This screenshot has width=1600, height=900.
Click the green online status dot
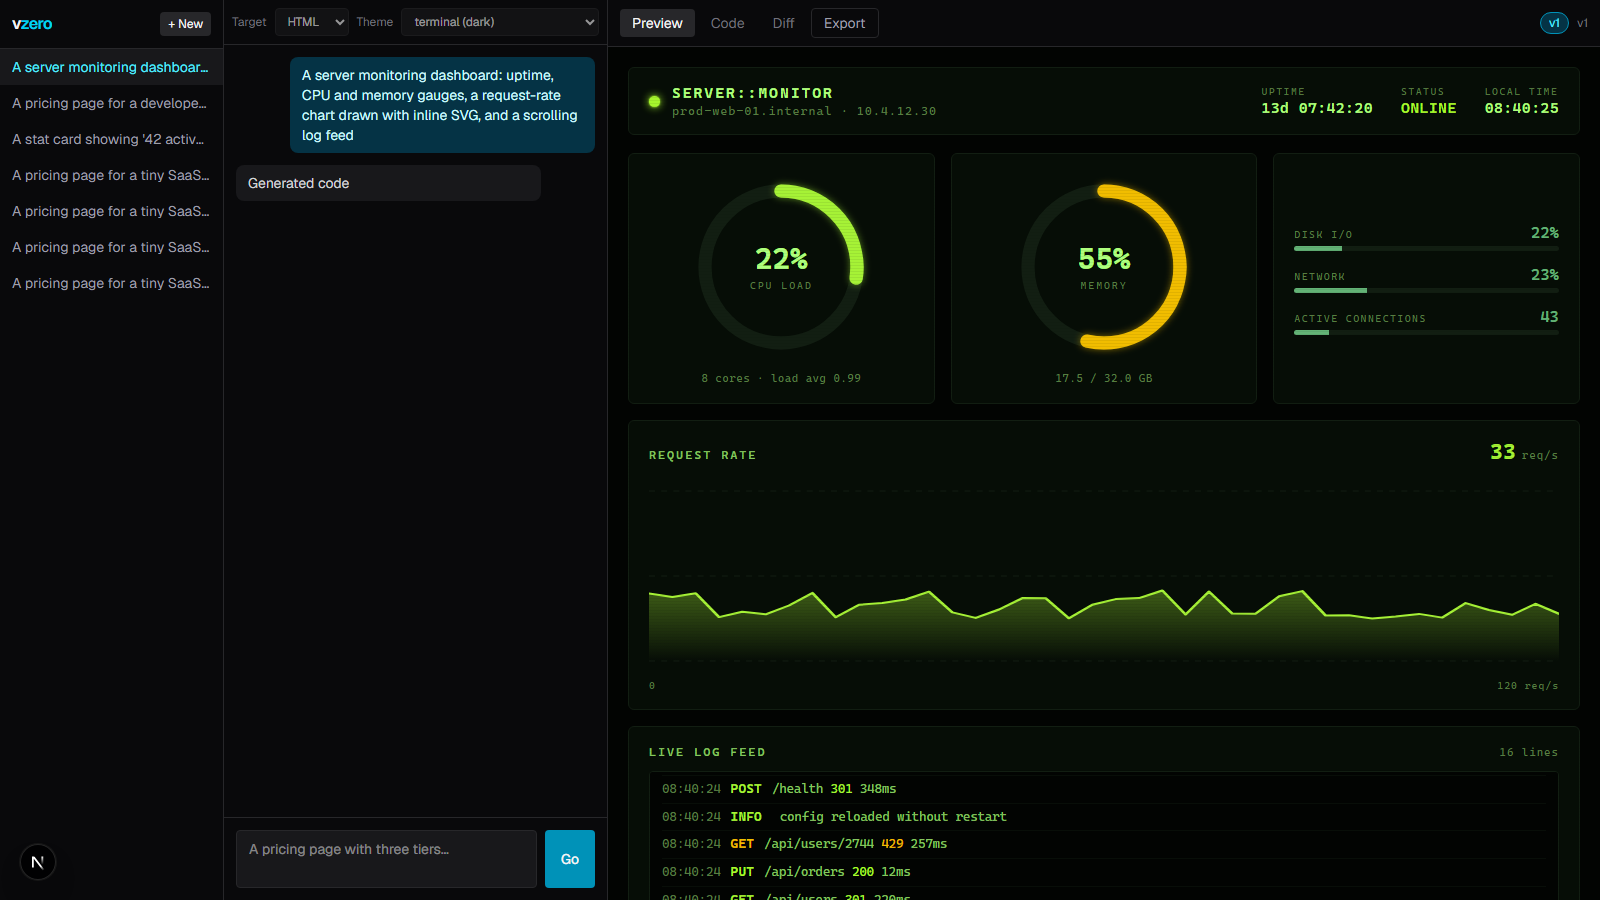(x=654, y=101)
